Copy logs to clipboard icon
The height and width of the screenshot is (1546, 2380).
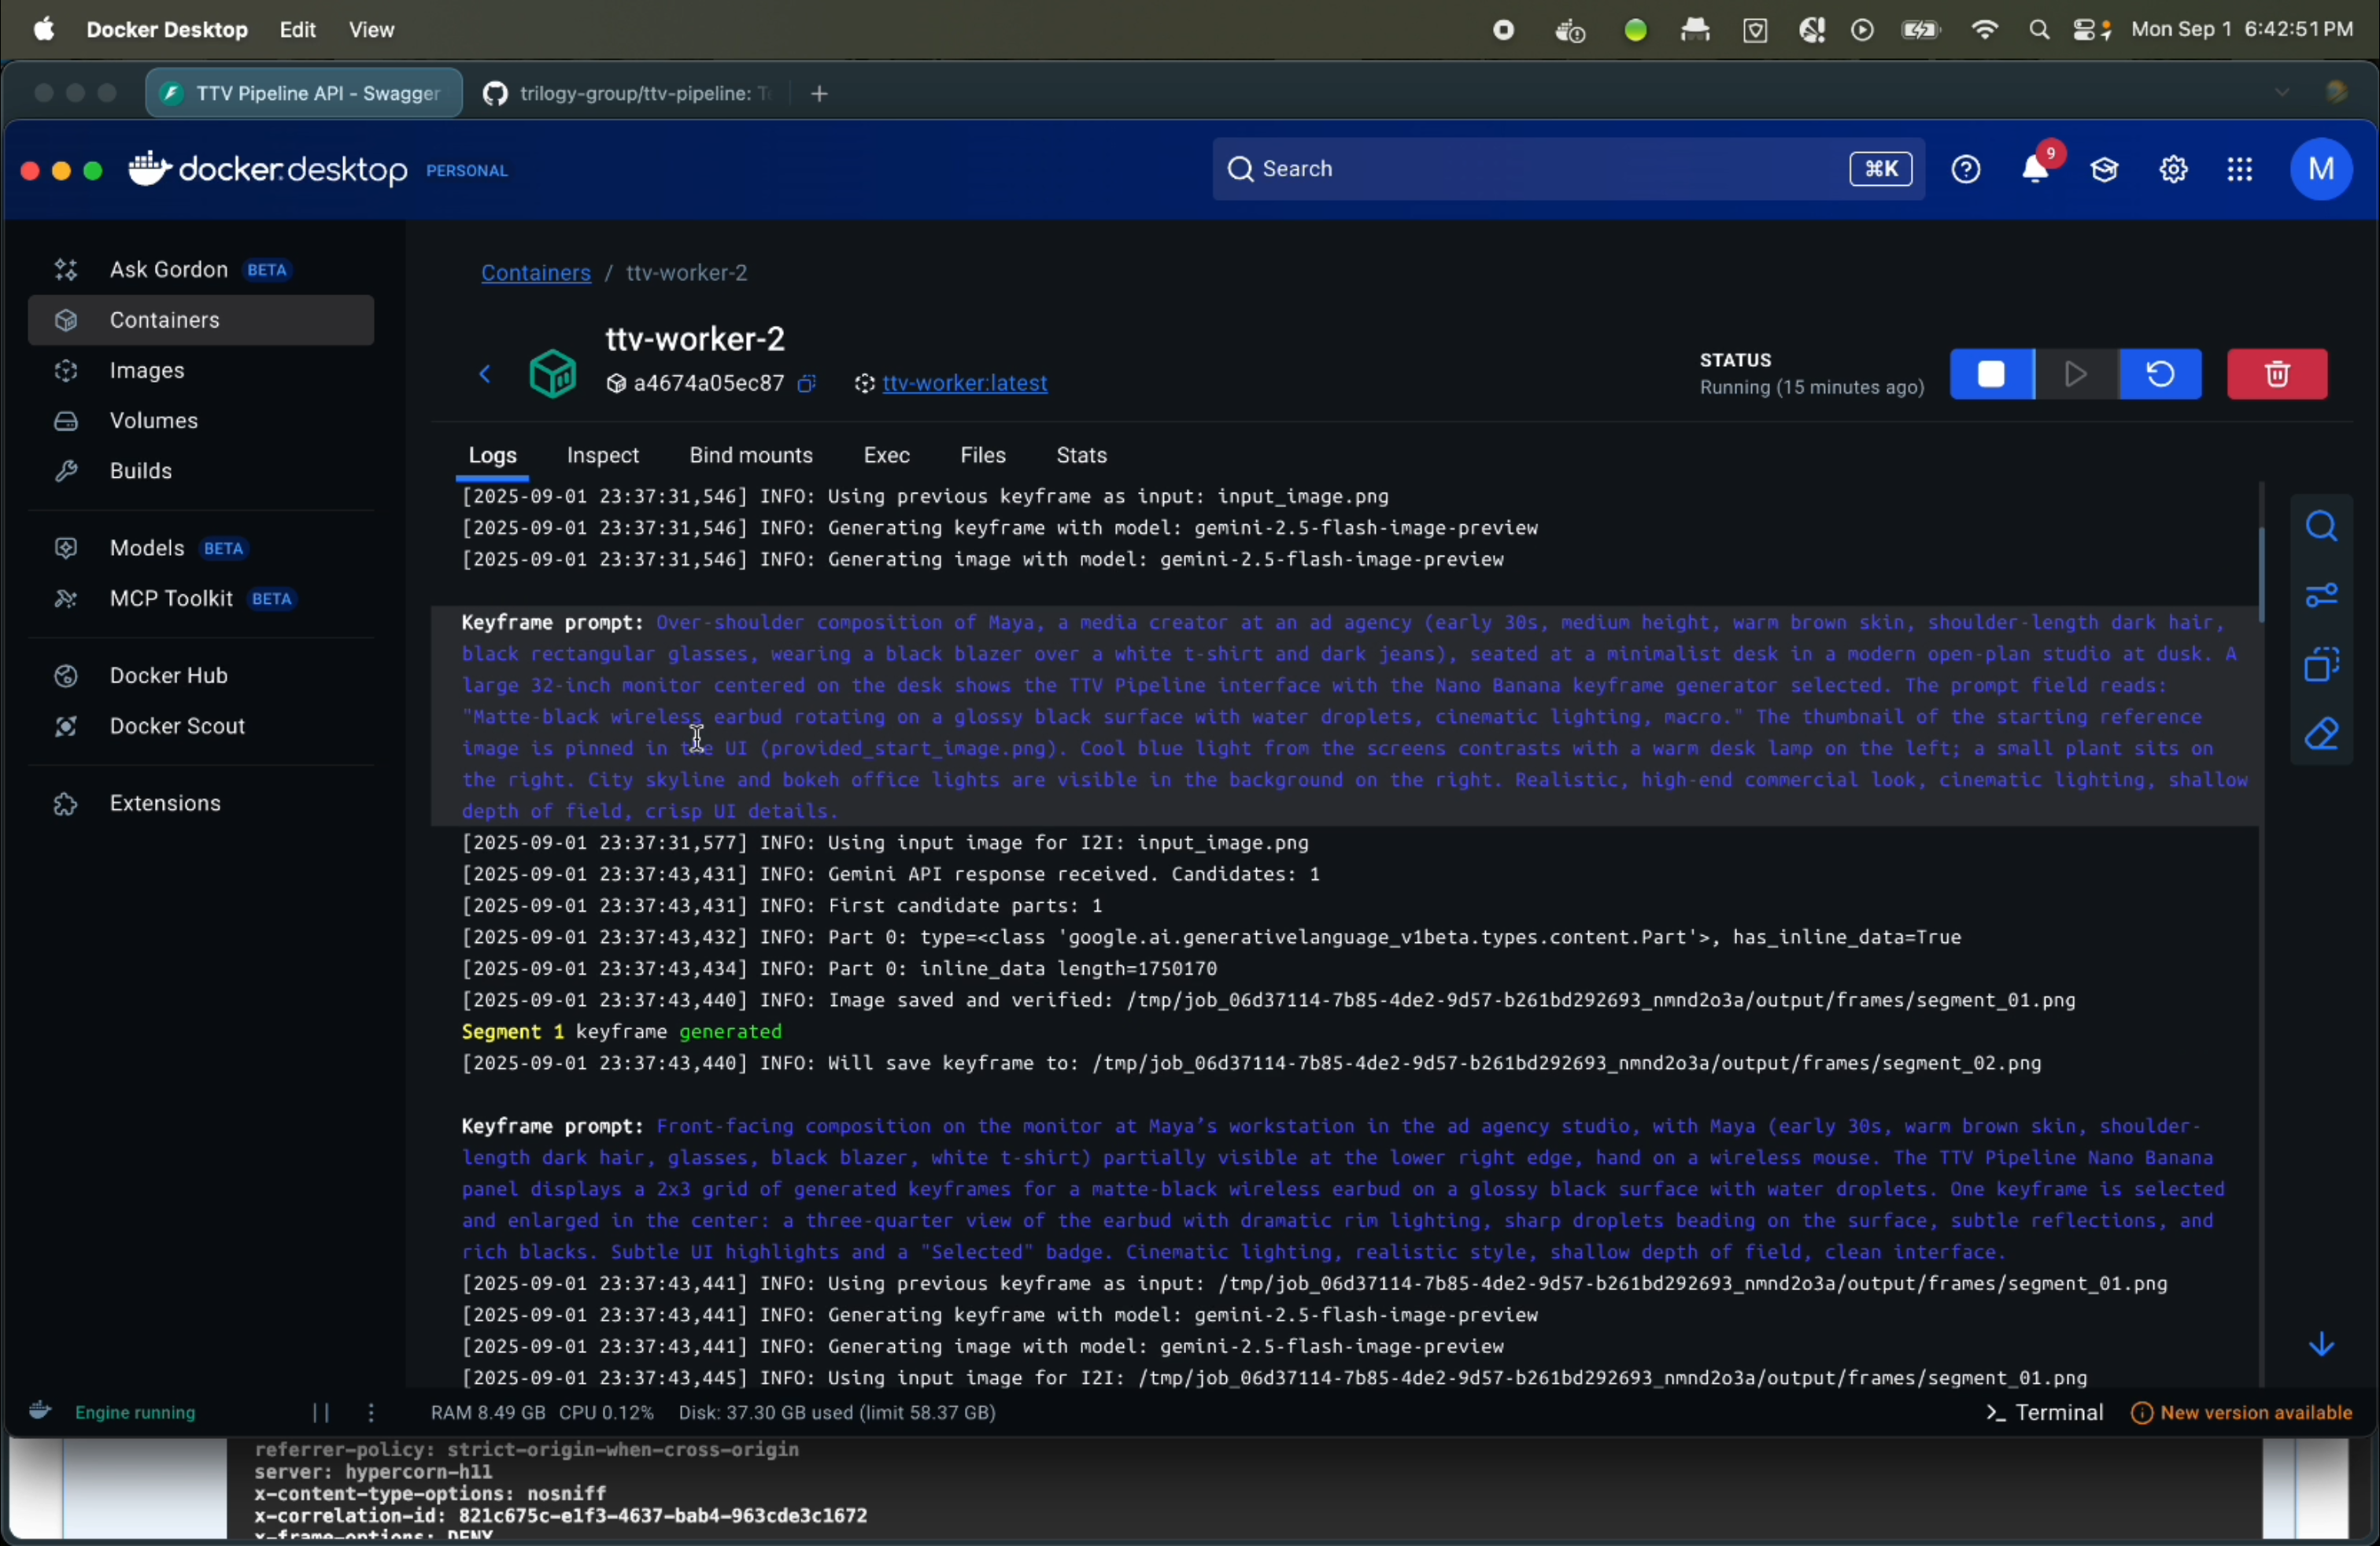(2321, 666)
